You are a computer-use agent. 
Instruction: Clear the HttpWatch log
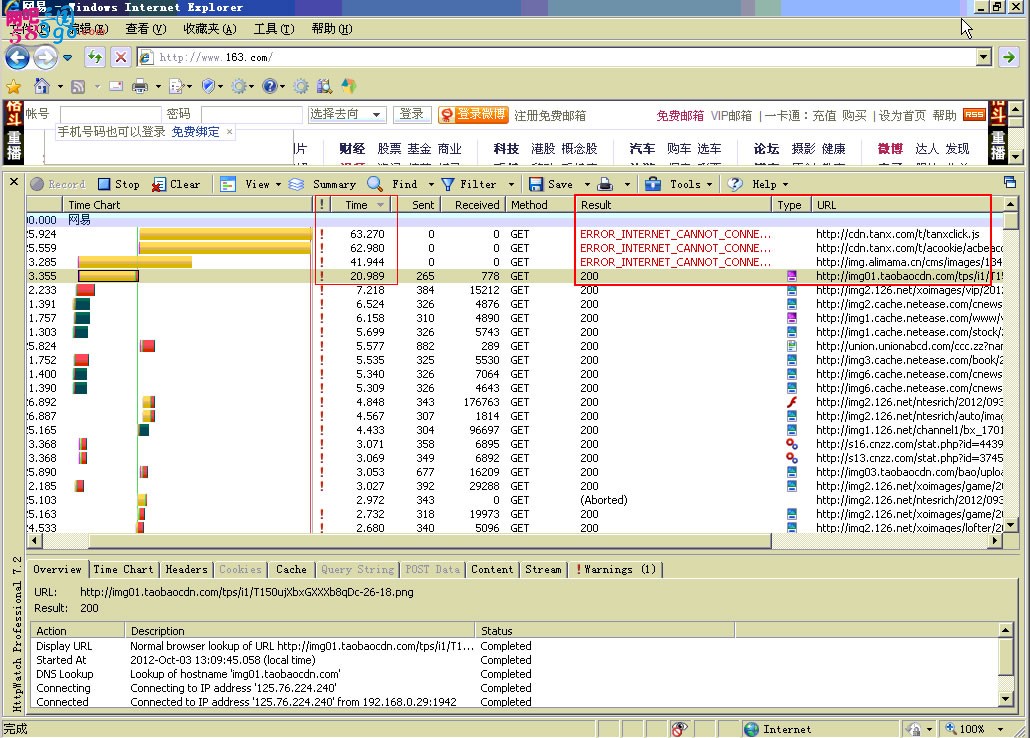(x=175, y=184)
